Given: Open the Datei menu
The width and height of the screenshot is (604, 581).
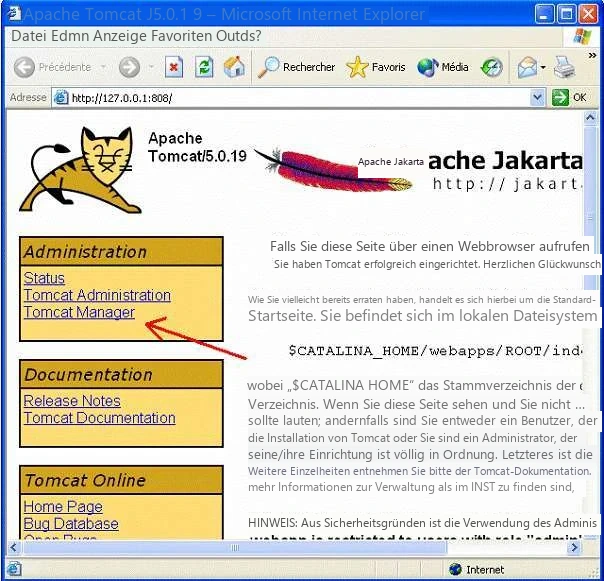Looking at the screenshot, I should (29, 36).
